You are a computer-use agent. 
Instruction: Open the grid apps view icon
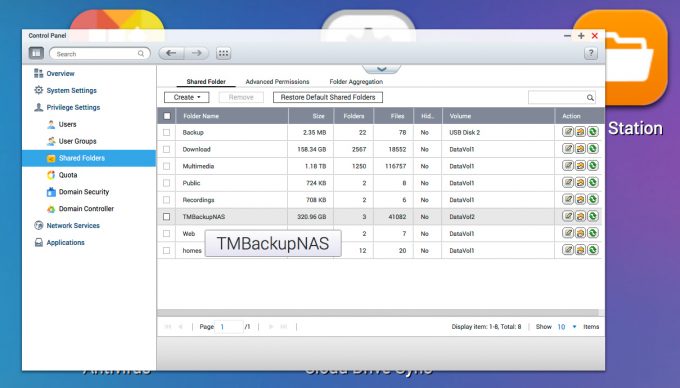point(223,53)
